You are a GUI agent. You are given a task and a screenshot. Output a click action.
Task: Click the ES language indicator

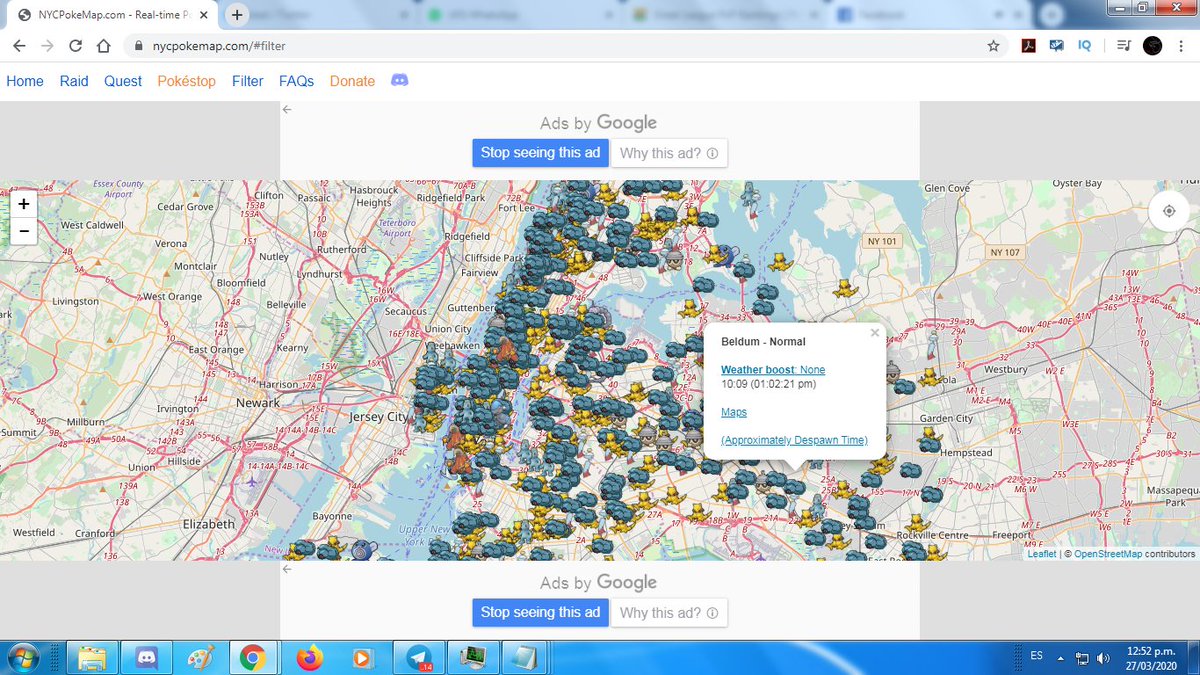click(x=1036, y=655)
